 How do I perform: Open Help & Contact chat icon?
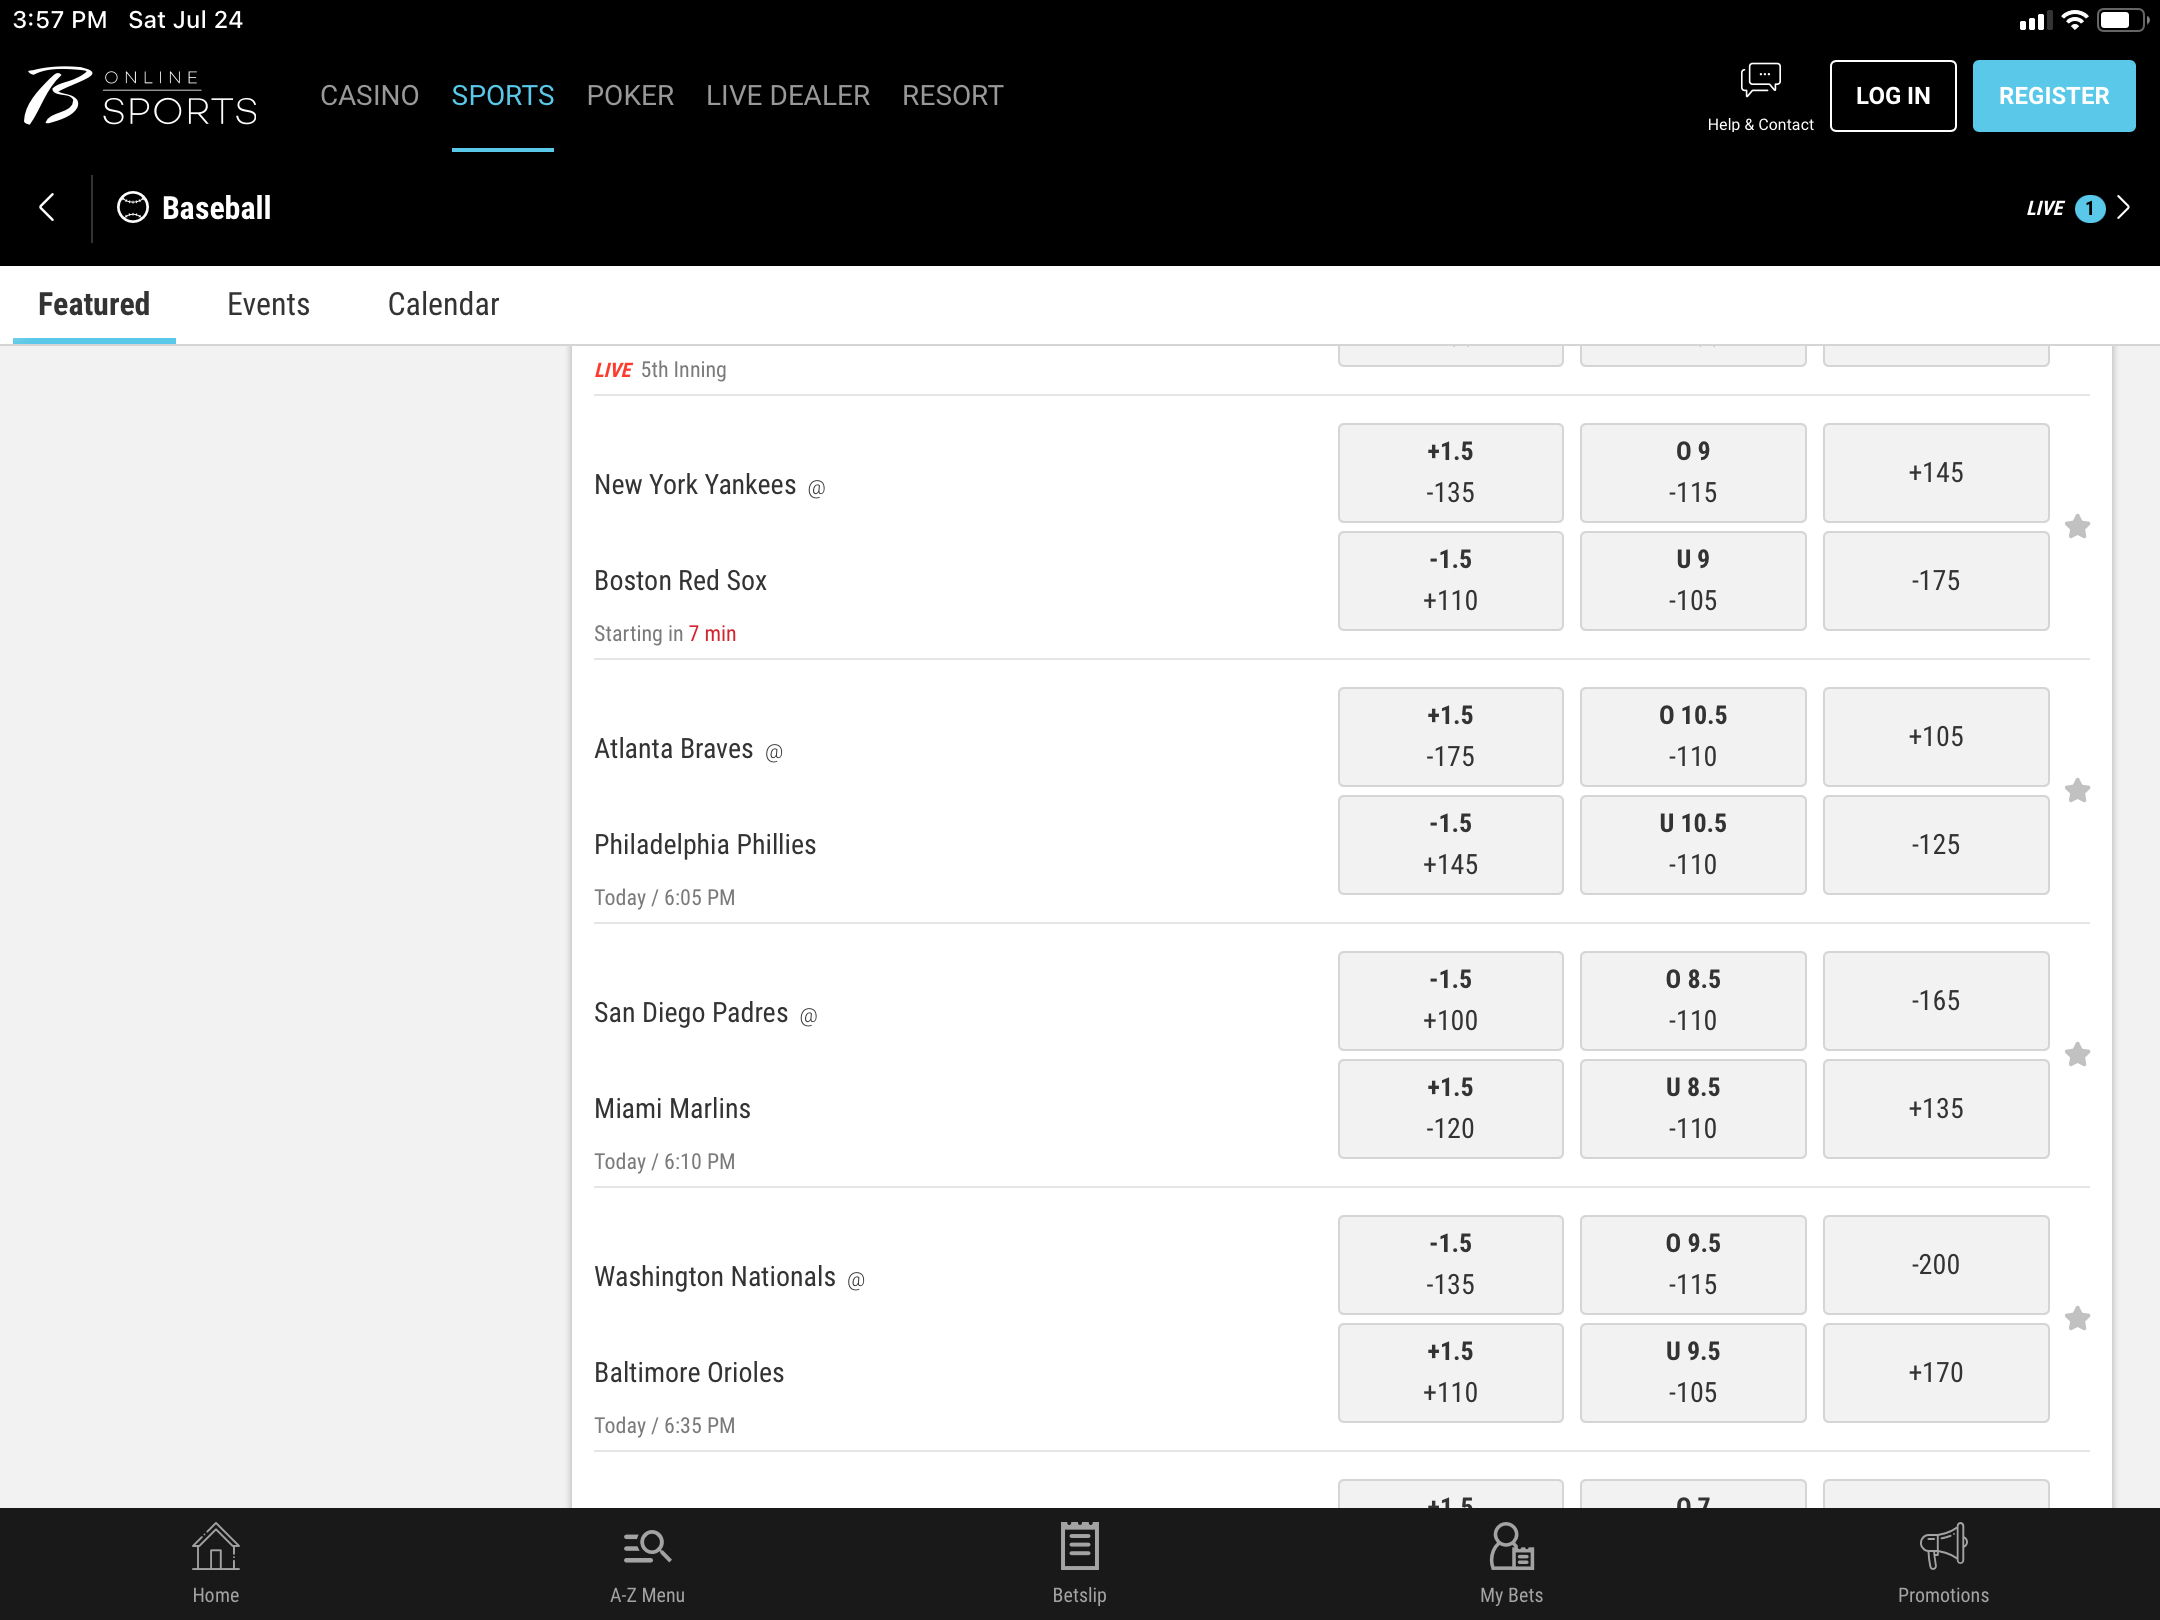(1760, 82)
